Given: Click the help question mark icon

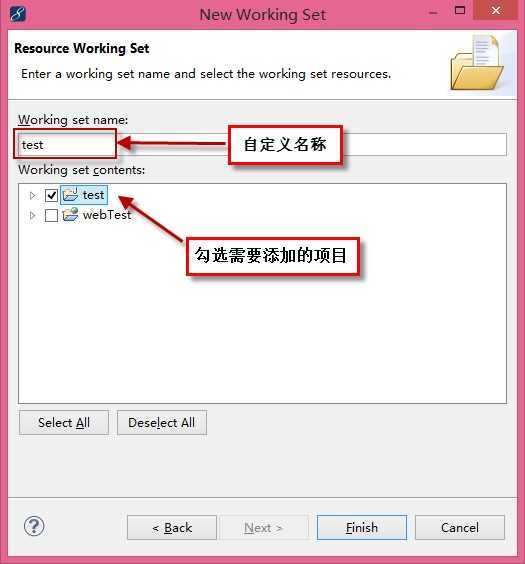Looking at the screenshot, I should [34, 526].
